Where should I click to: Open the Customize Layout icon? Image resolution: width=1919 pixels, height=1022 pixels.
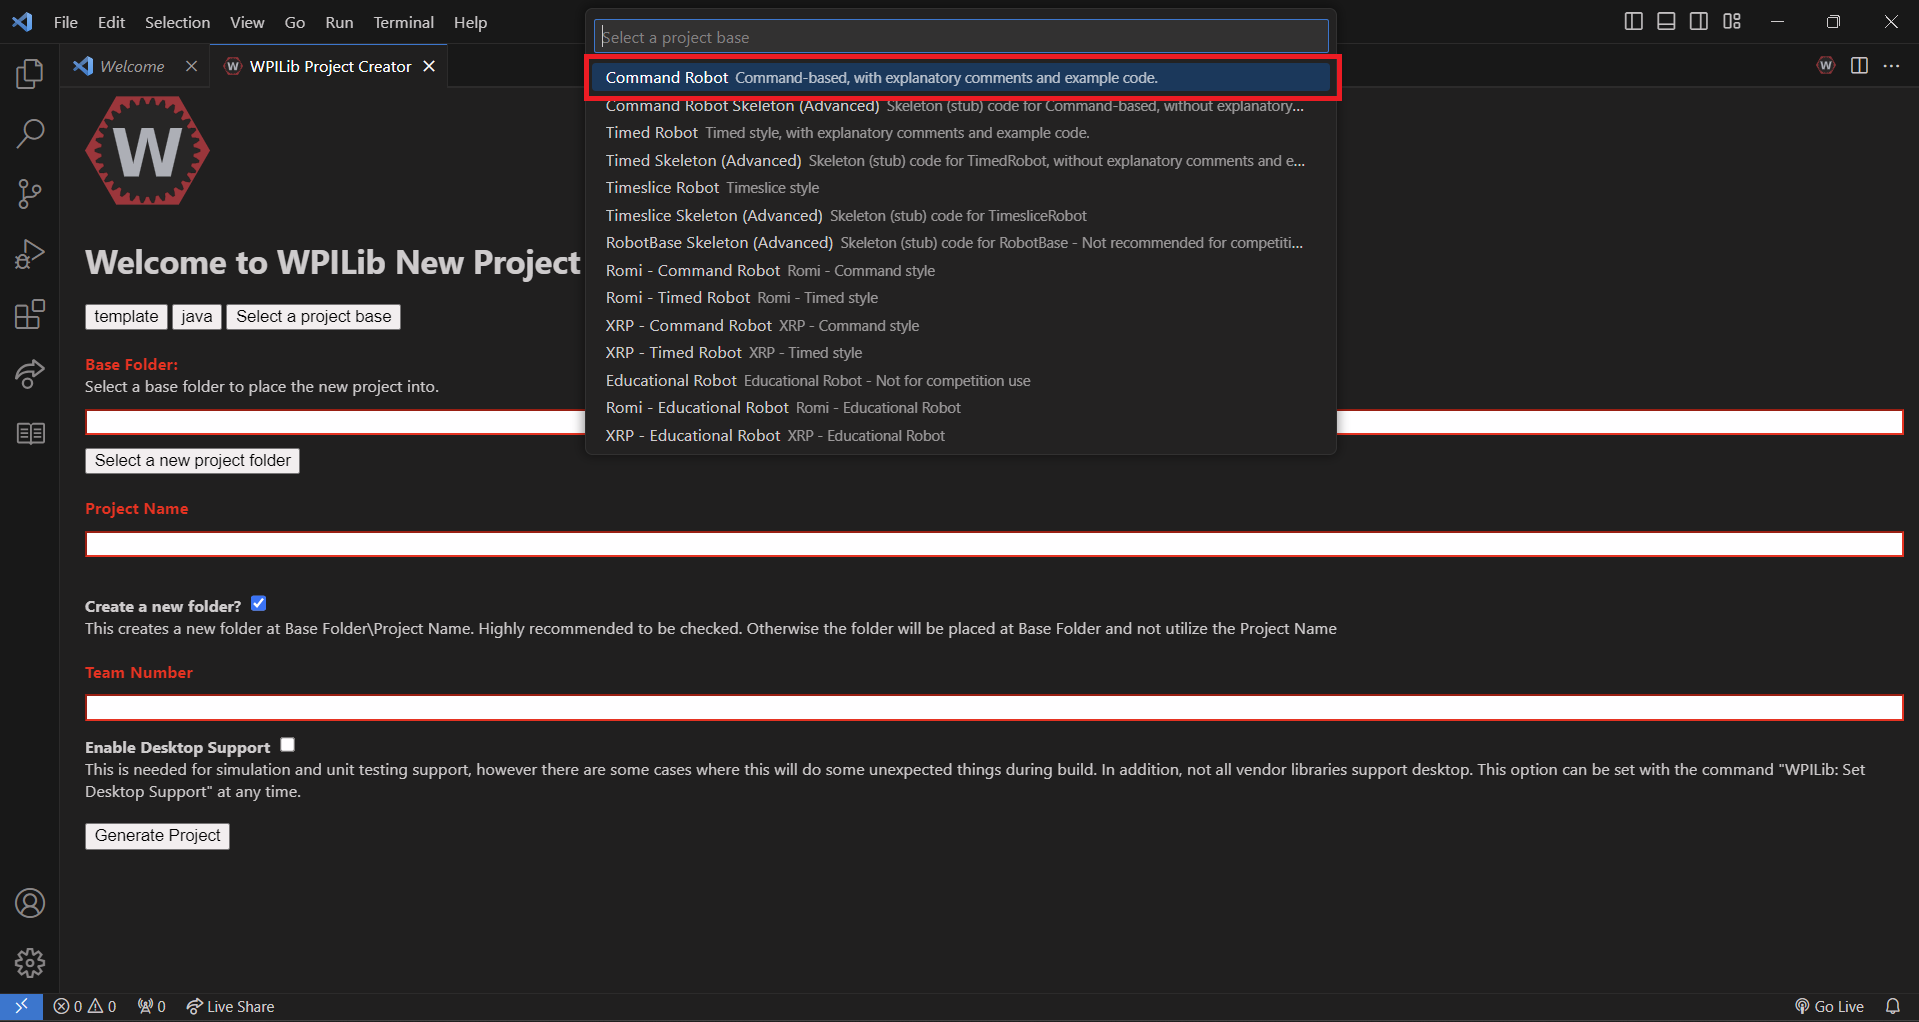pyautogui.click(x=1732, y=21)
